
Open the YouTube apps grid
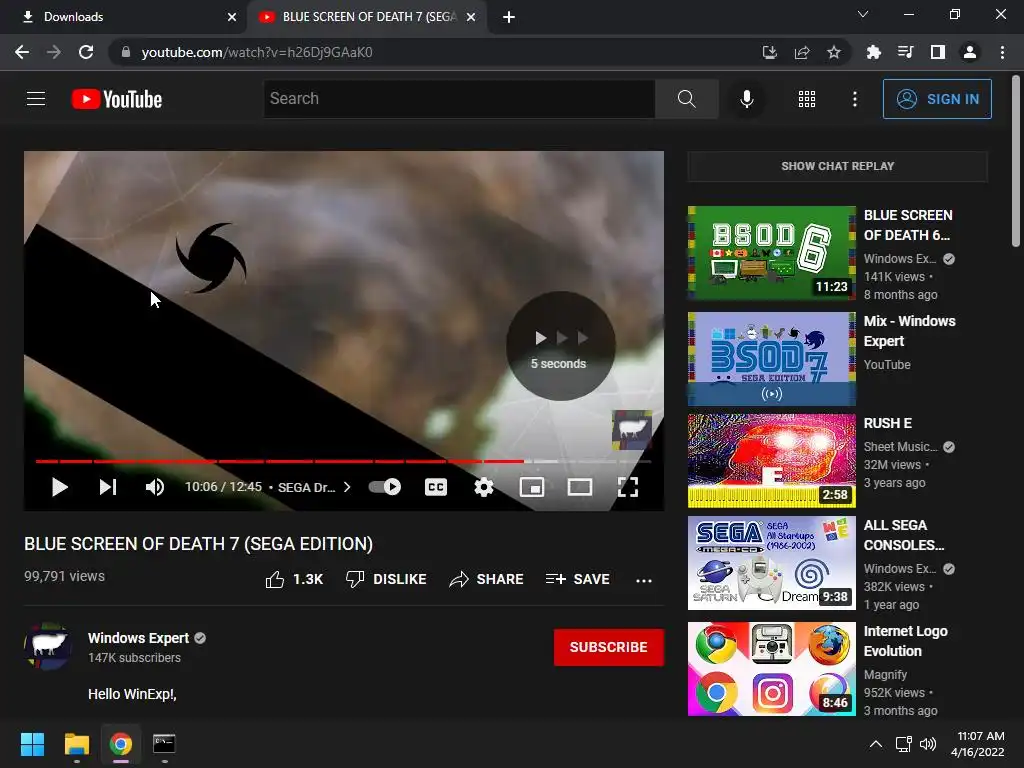(x=807, y=99)
